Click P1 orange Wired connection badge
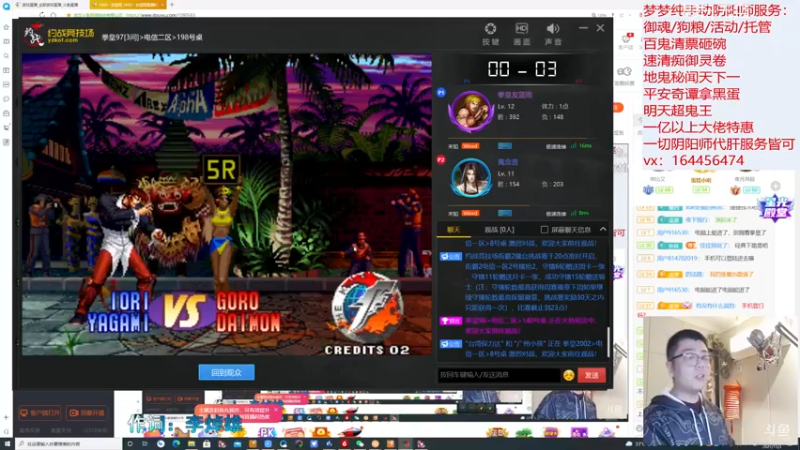 coord(470,146)
